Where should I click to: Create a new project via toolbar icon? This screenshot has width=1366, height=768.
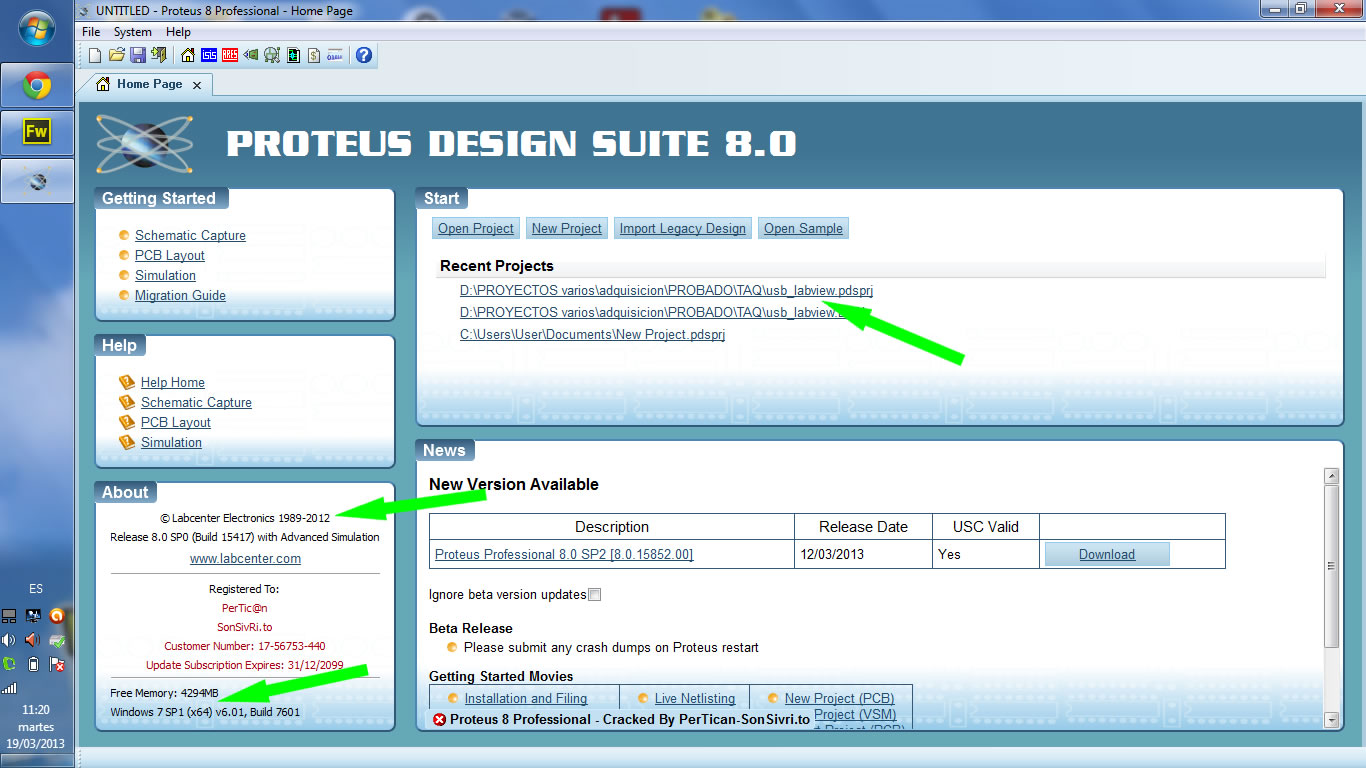tap(95, 55)
